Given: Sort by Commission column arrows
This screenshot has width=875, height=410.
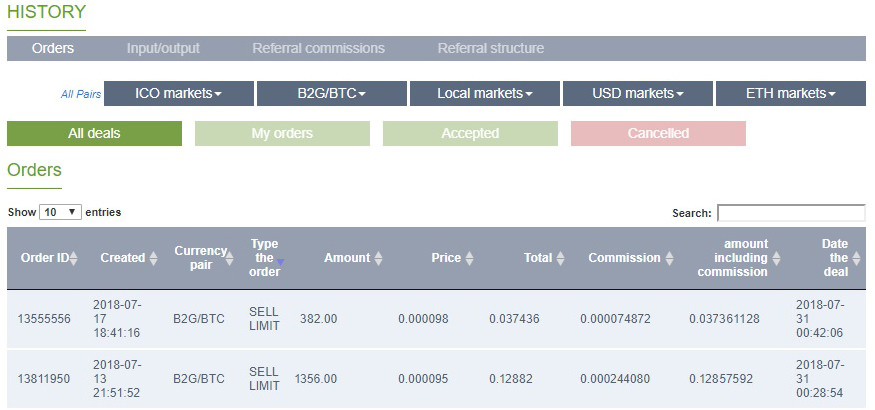Looking at the screenshot, I should 669,258.
